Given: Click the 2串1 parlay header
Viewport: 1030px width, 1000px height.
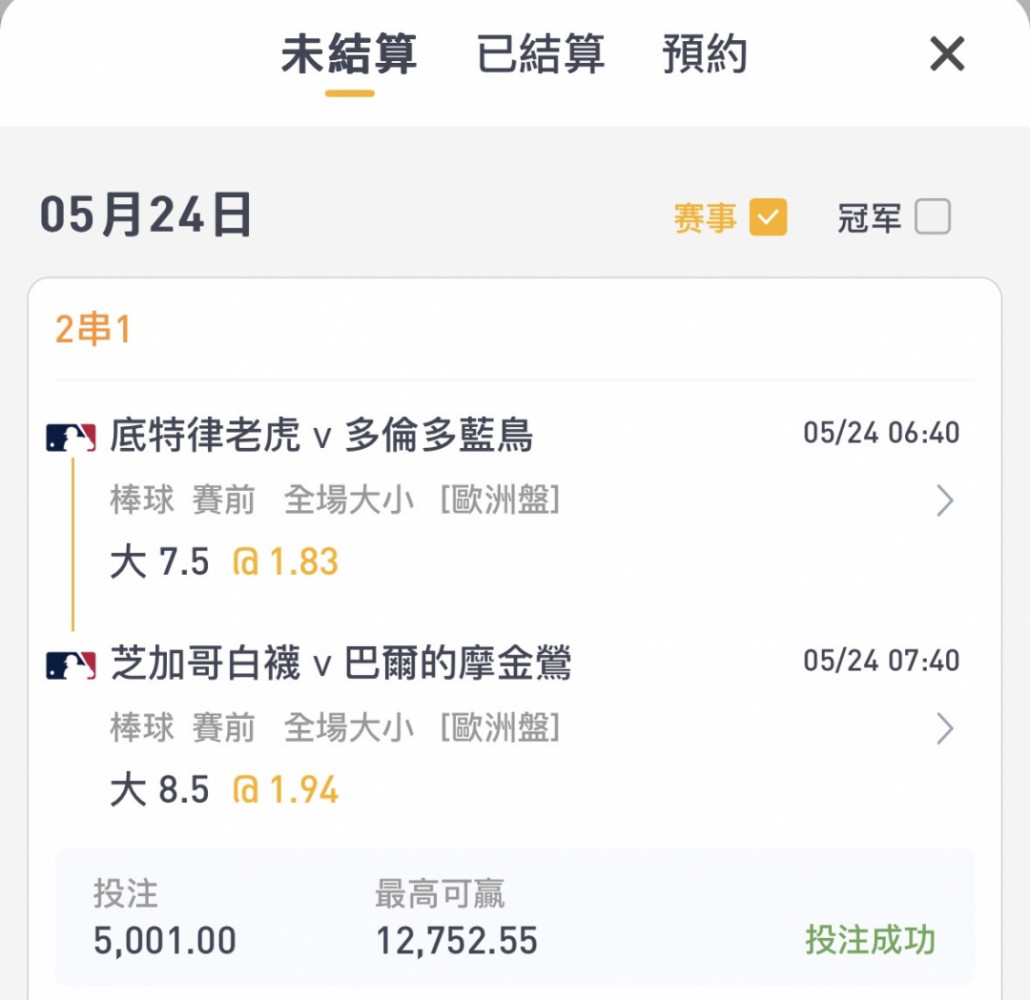Looking at the screenshot, I should (x=93, y=329).
